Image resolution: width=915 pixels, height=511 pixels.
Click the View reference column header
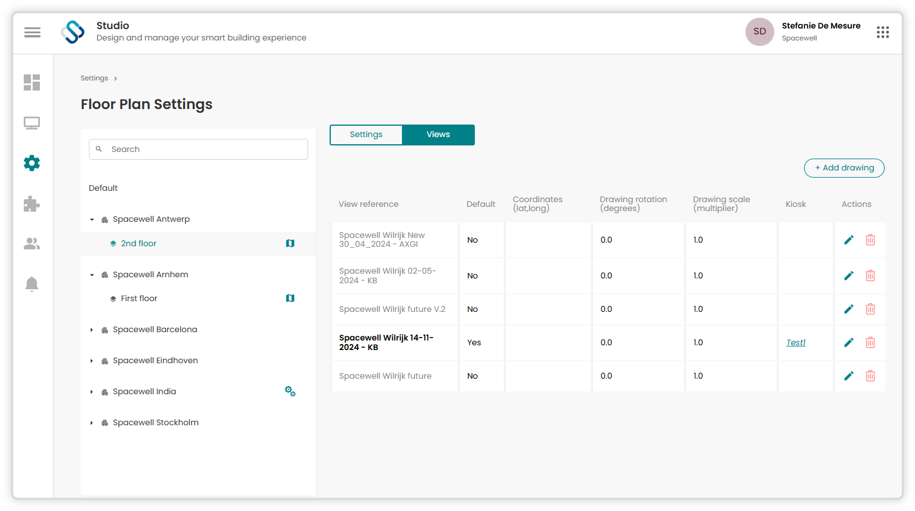[368, 204]
